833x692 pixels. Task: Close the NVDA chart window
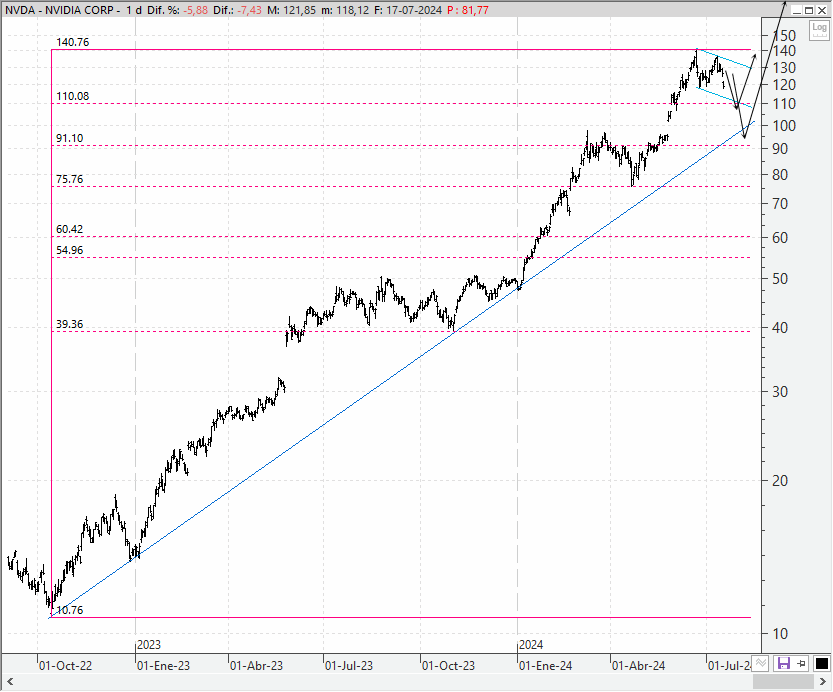click(x=822, y=10)
